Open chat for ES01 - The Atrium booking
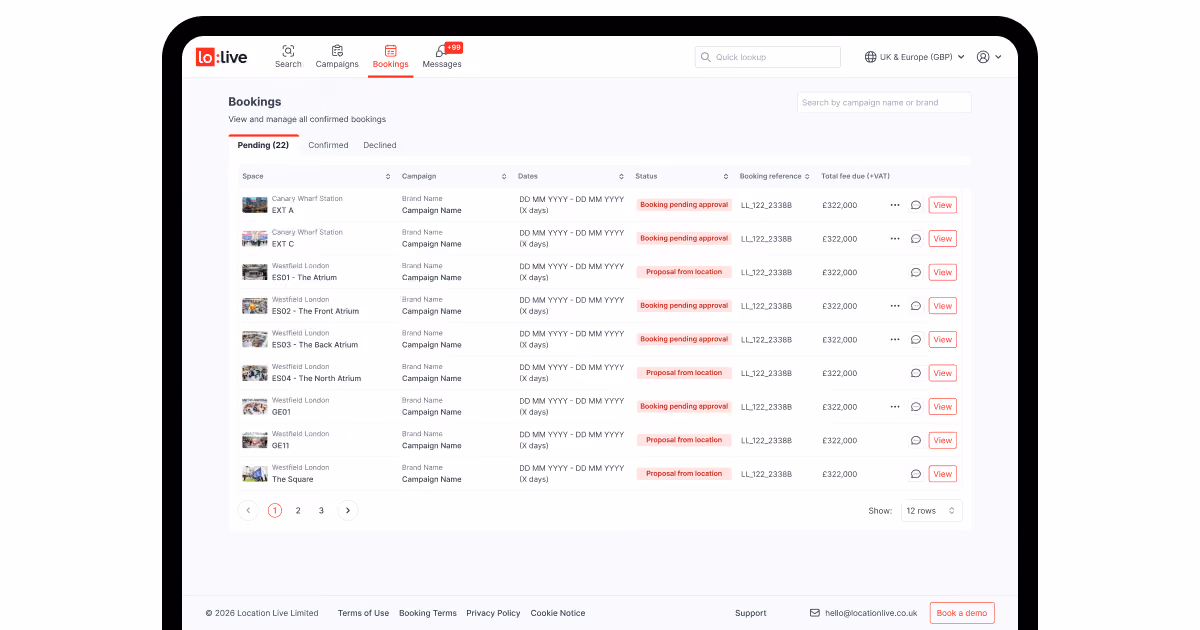This screenshot has height=630, width=1200. point(915,272)
